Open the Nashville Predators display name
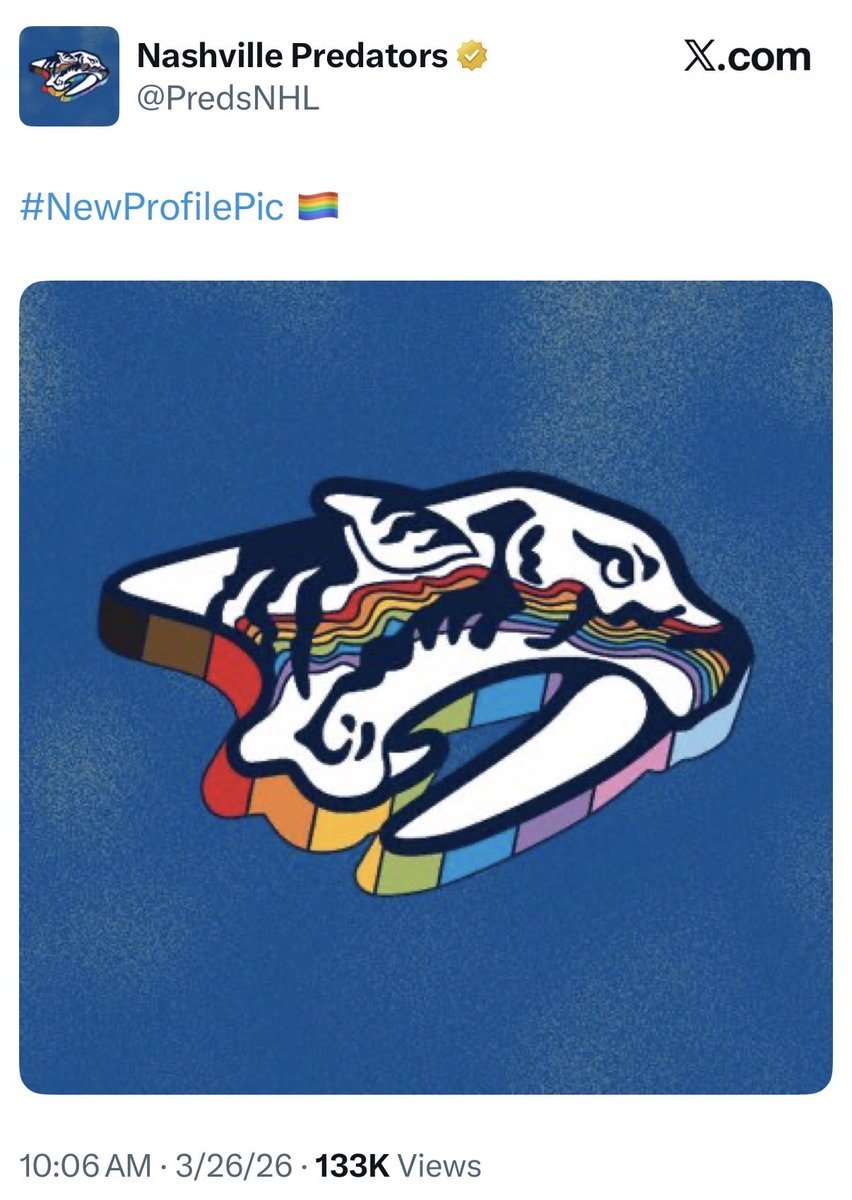852x1200 pixels. (x=290, y=56)
